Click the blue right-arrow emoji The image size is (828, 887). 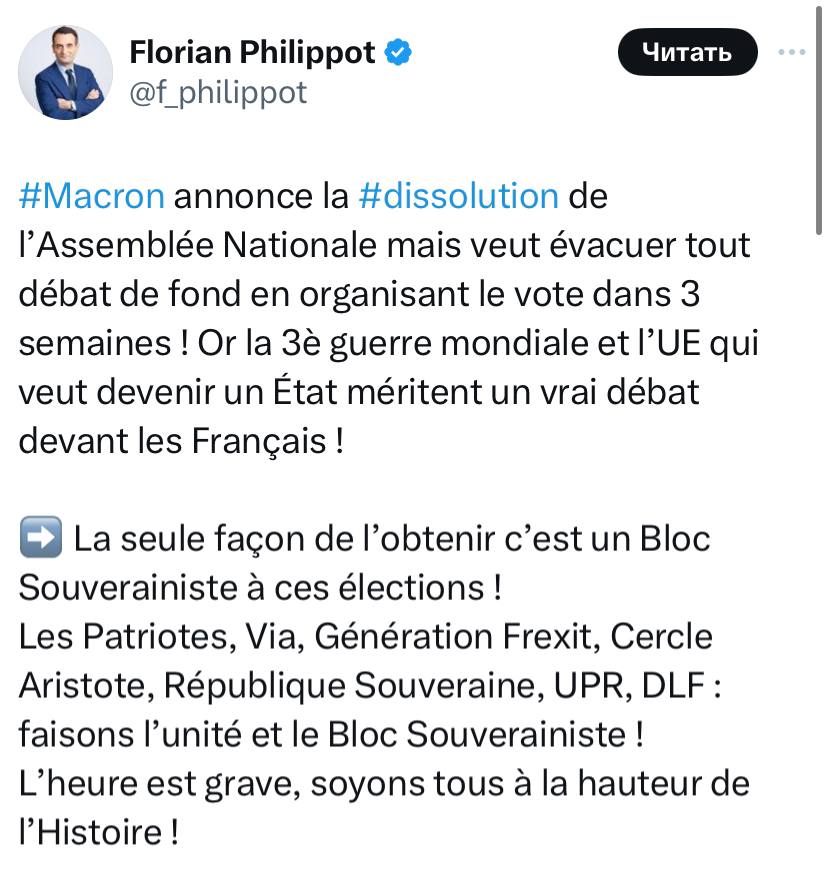42,539
